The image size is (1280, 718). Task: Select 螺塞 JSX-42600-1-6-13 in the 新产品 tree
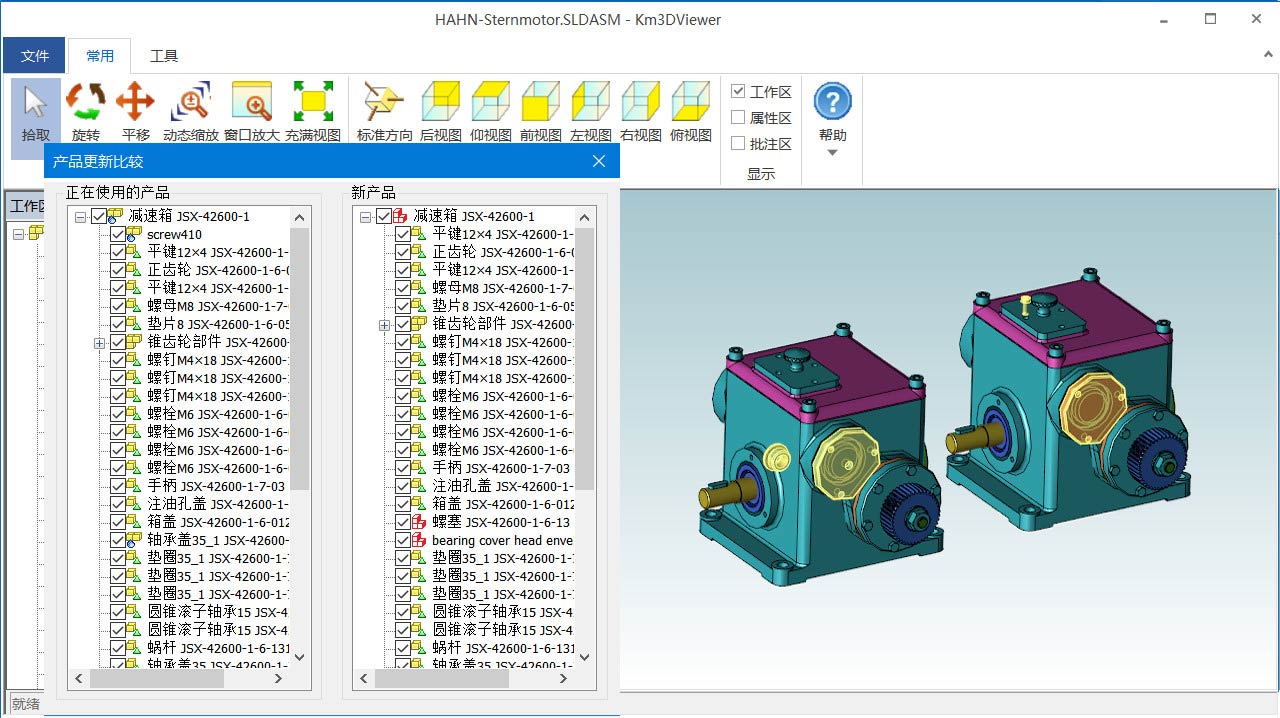(500, 522)
